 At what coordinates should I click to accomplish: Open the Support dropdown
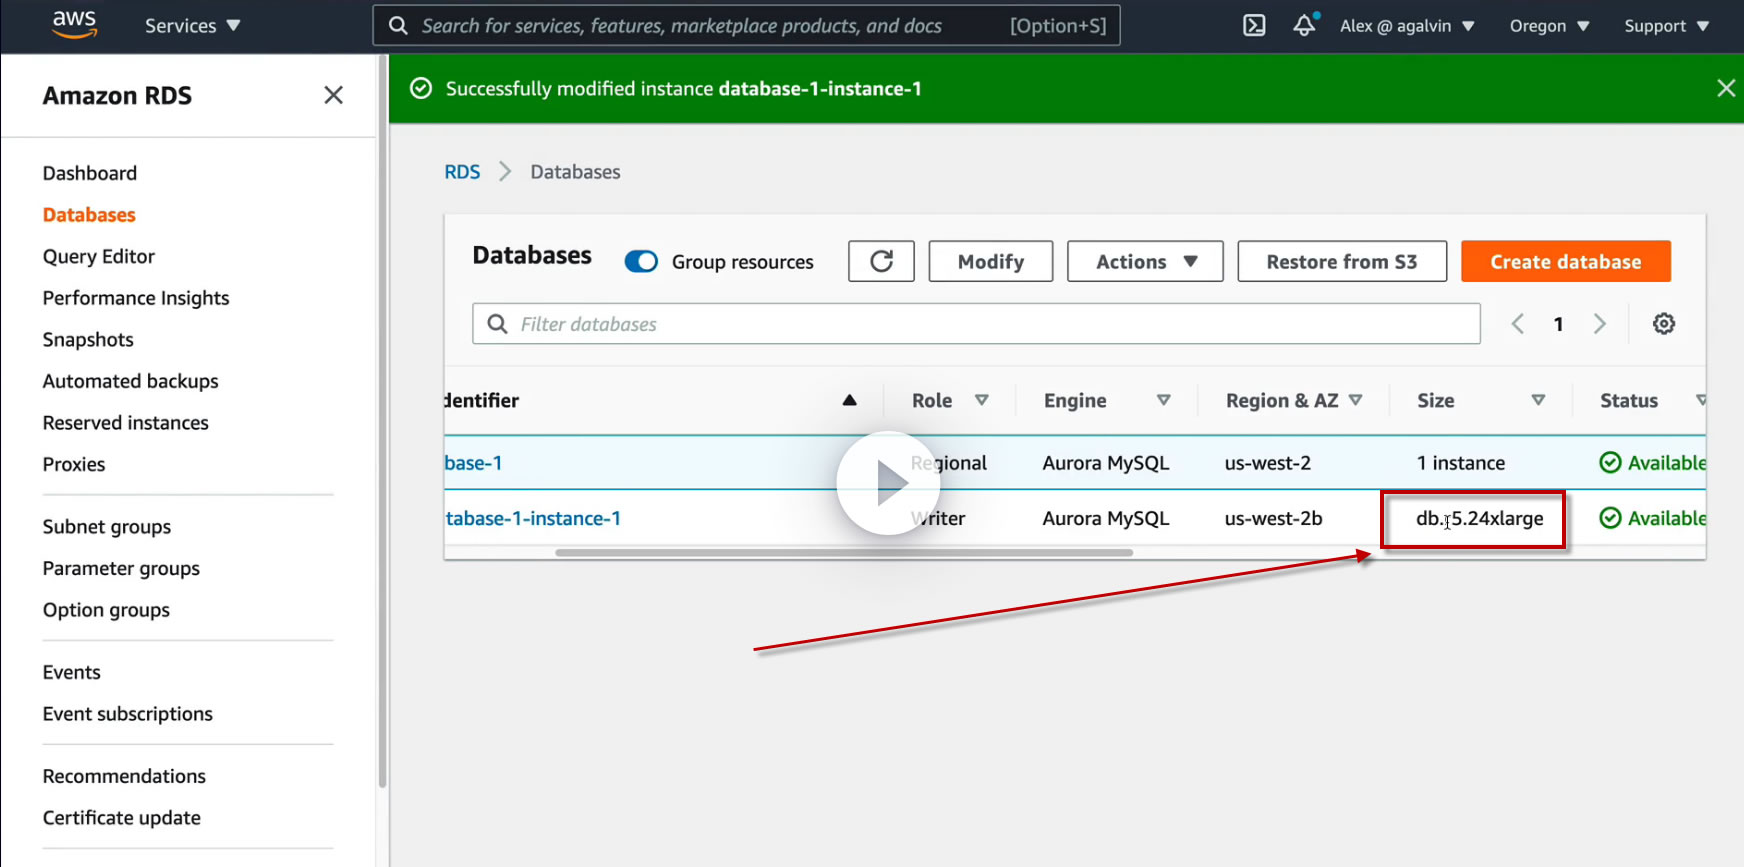[1666, 26]
